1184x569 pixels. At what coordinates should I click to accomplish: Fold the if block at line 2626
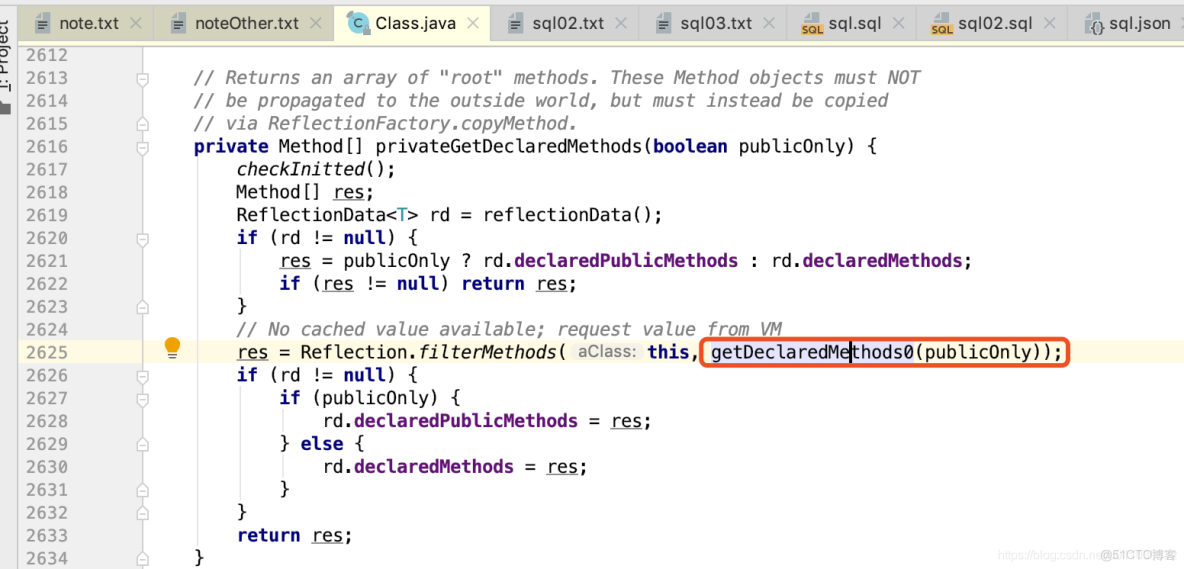(x=142, y=375)
